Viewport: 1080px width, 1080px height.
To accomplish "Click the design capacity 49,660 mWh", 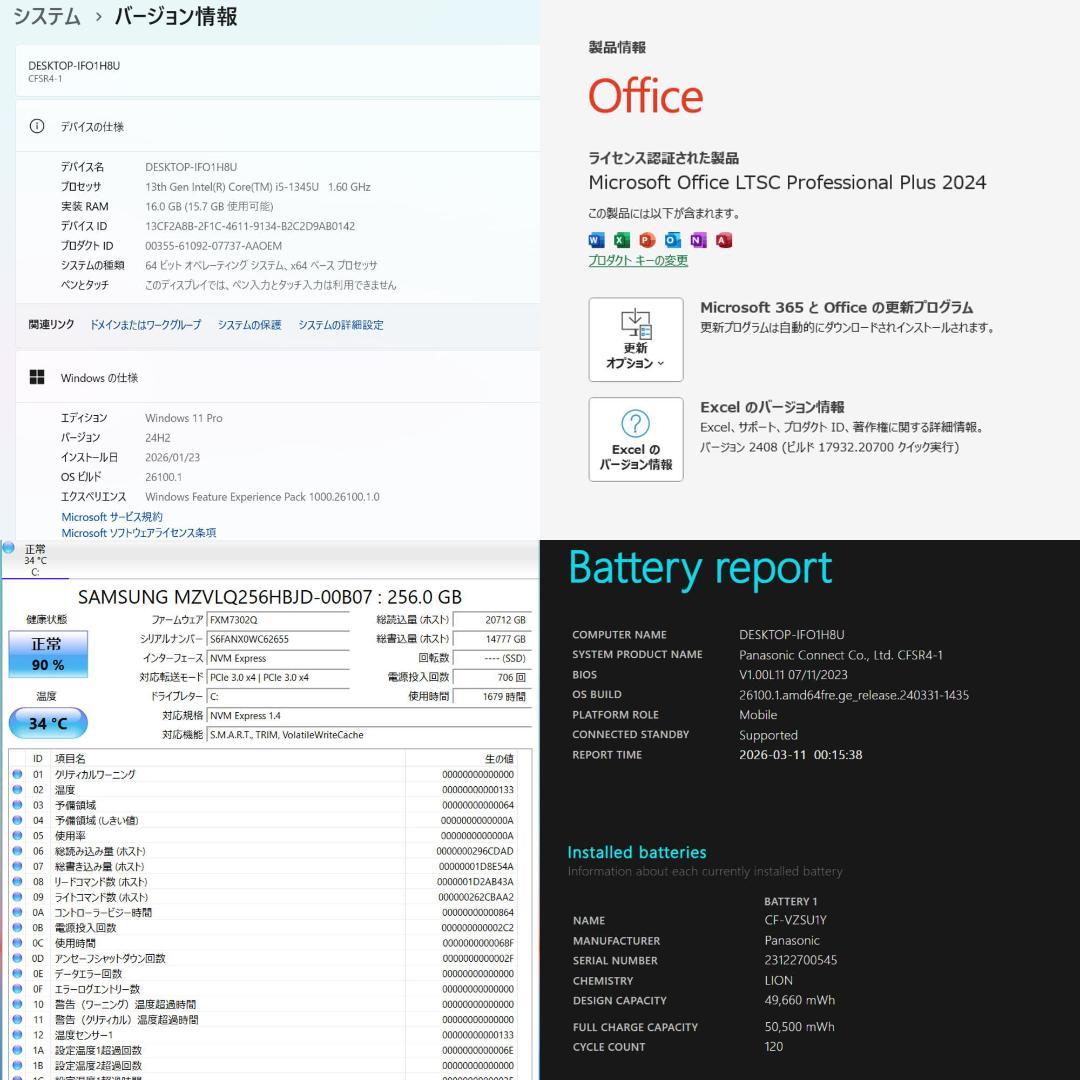I will (x=799, y=1000).
